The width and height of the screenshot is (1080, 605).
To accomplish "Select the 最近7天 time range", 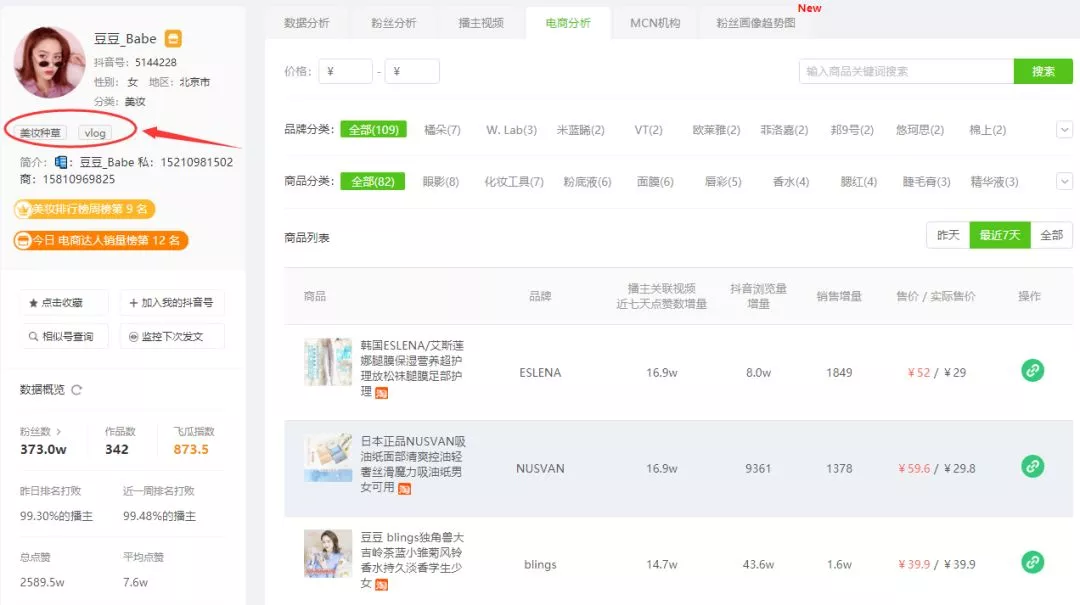I will tap(1000, 235).
